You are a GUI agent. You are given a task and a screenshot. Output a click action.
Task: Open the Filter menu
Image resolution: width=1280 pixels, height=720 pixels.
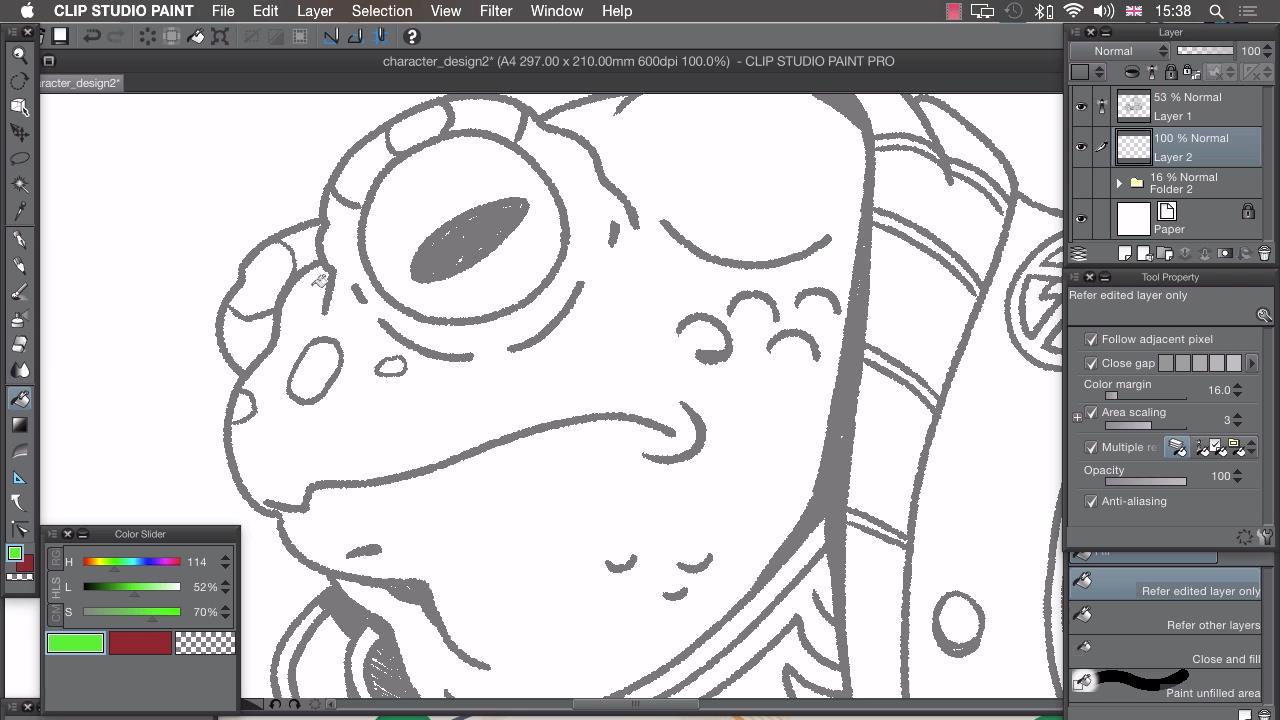coord(496,11)
